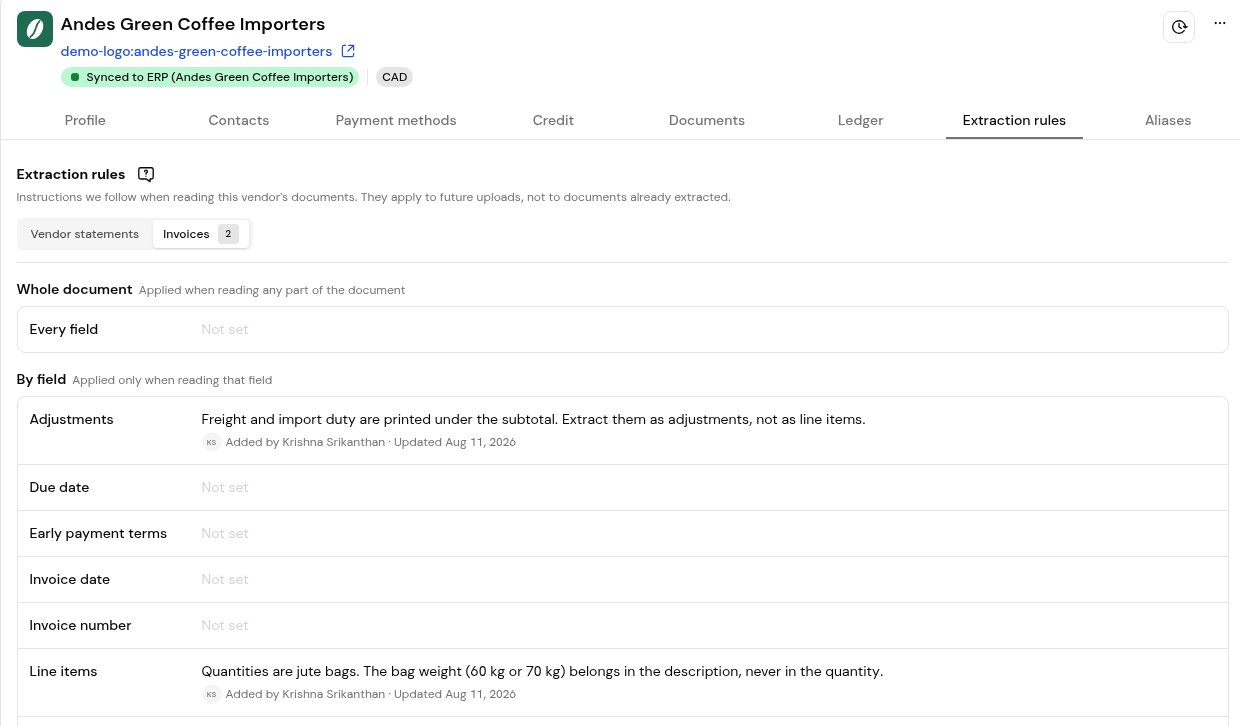Click 'Added by Krishna Srikanthan' under Adjustments

305,442
